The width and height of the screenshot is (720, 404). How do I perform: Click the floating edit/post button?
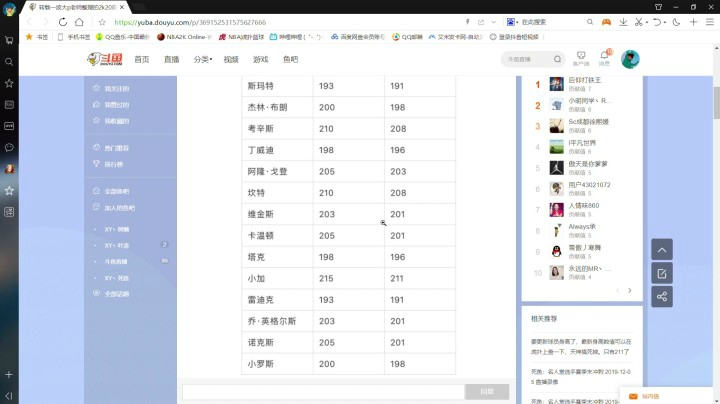click(662, 273)
